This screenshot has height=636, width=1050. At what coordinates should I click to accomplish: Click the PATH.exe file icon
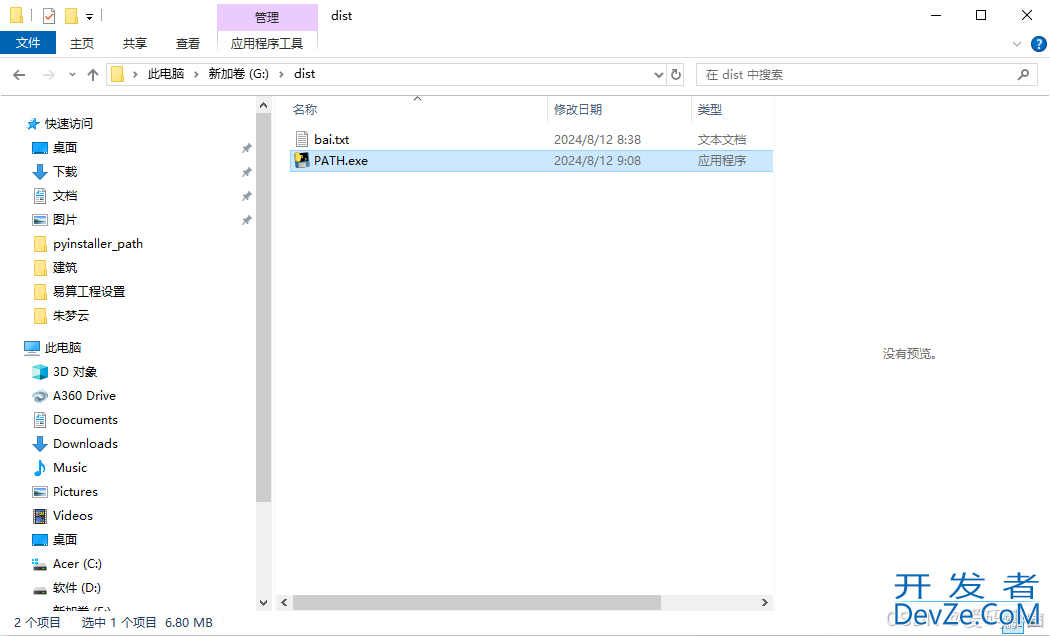pyautogui.click(x=302, y=161)
